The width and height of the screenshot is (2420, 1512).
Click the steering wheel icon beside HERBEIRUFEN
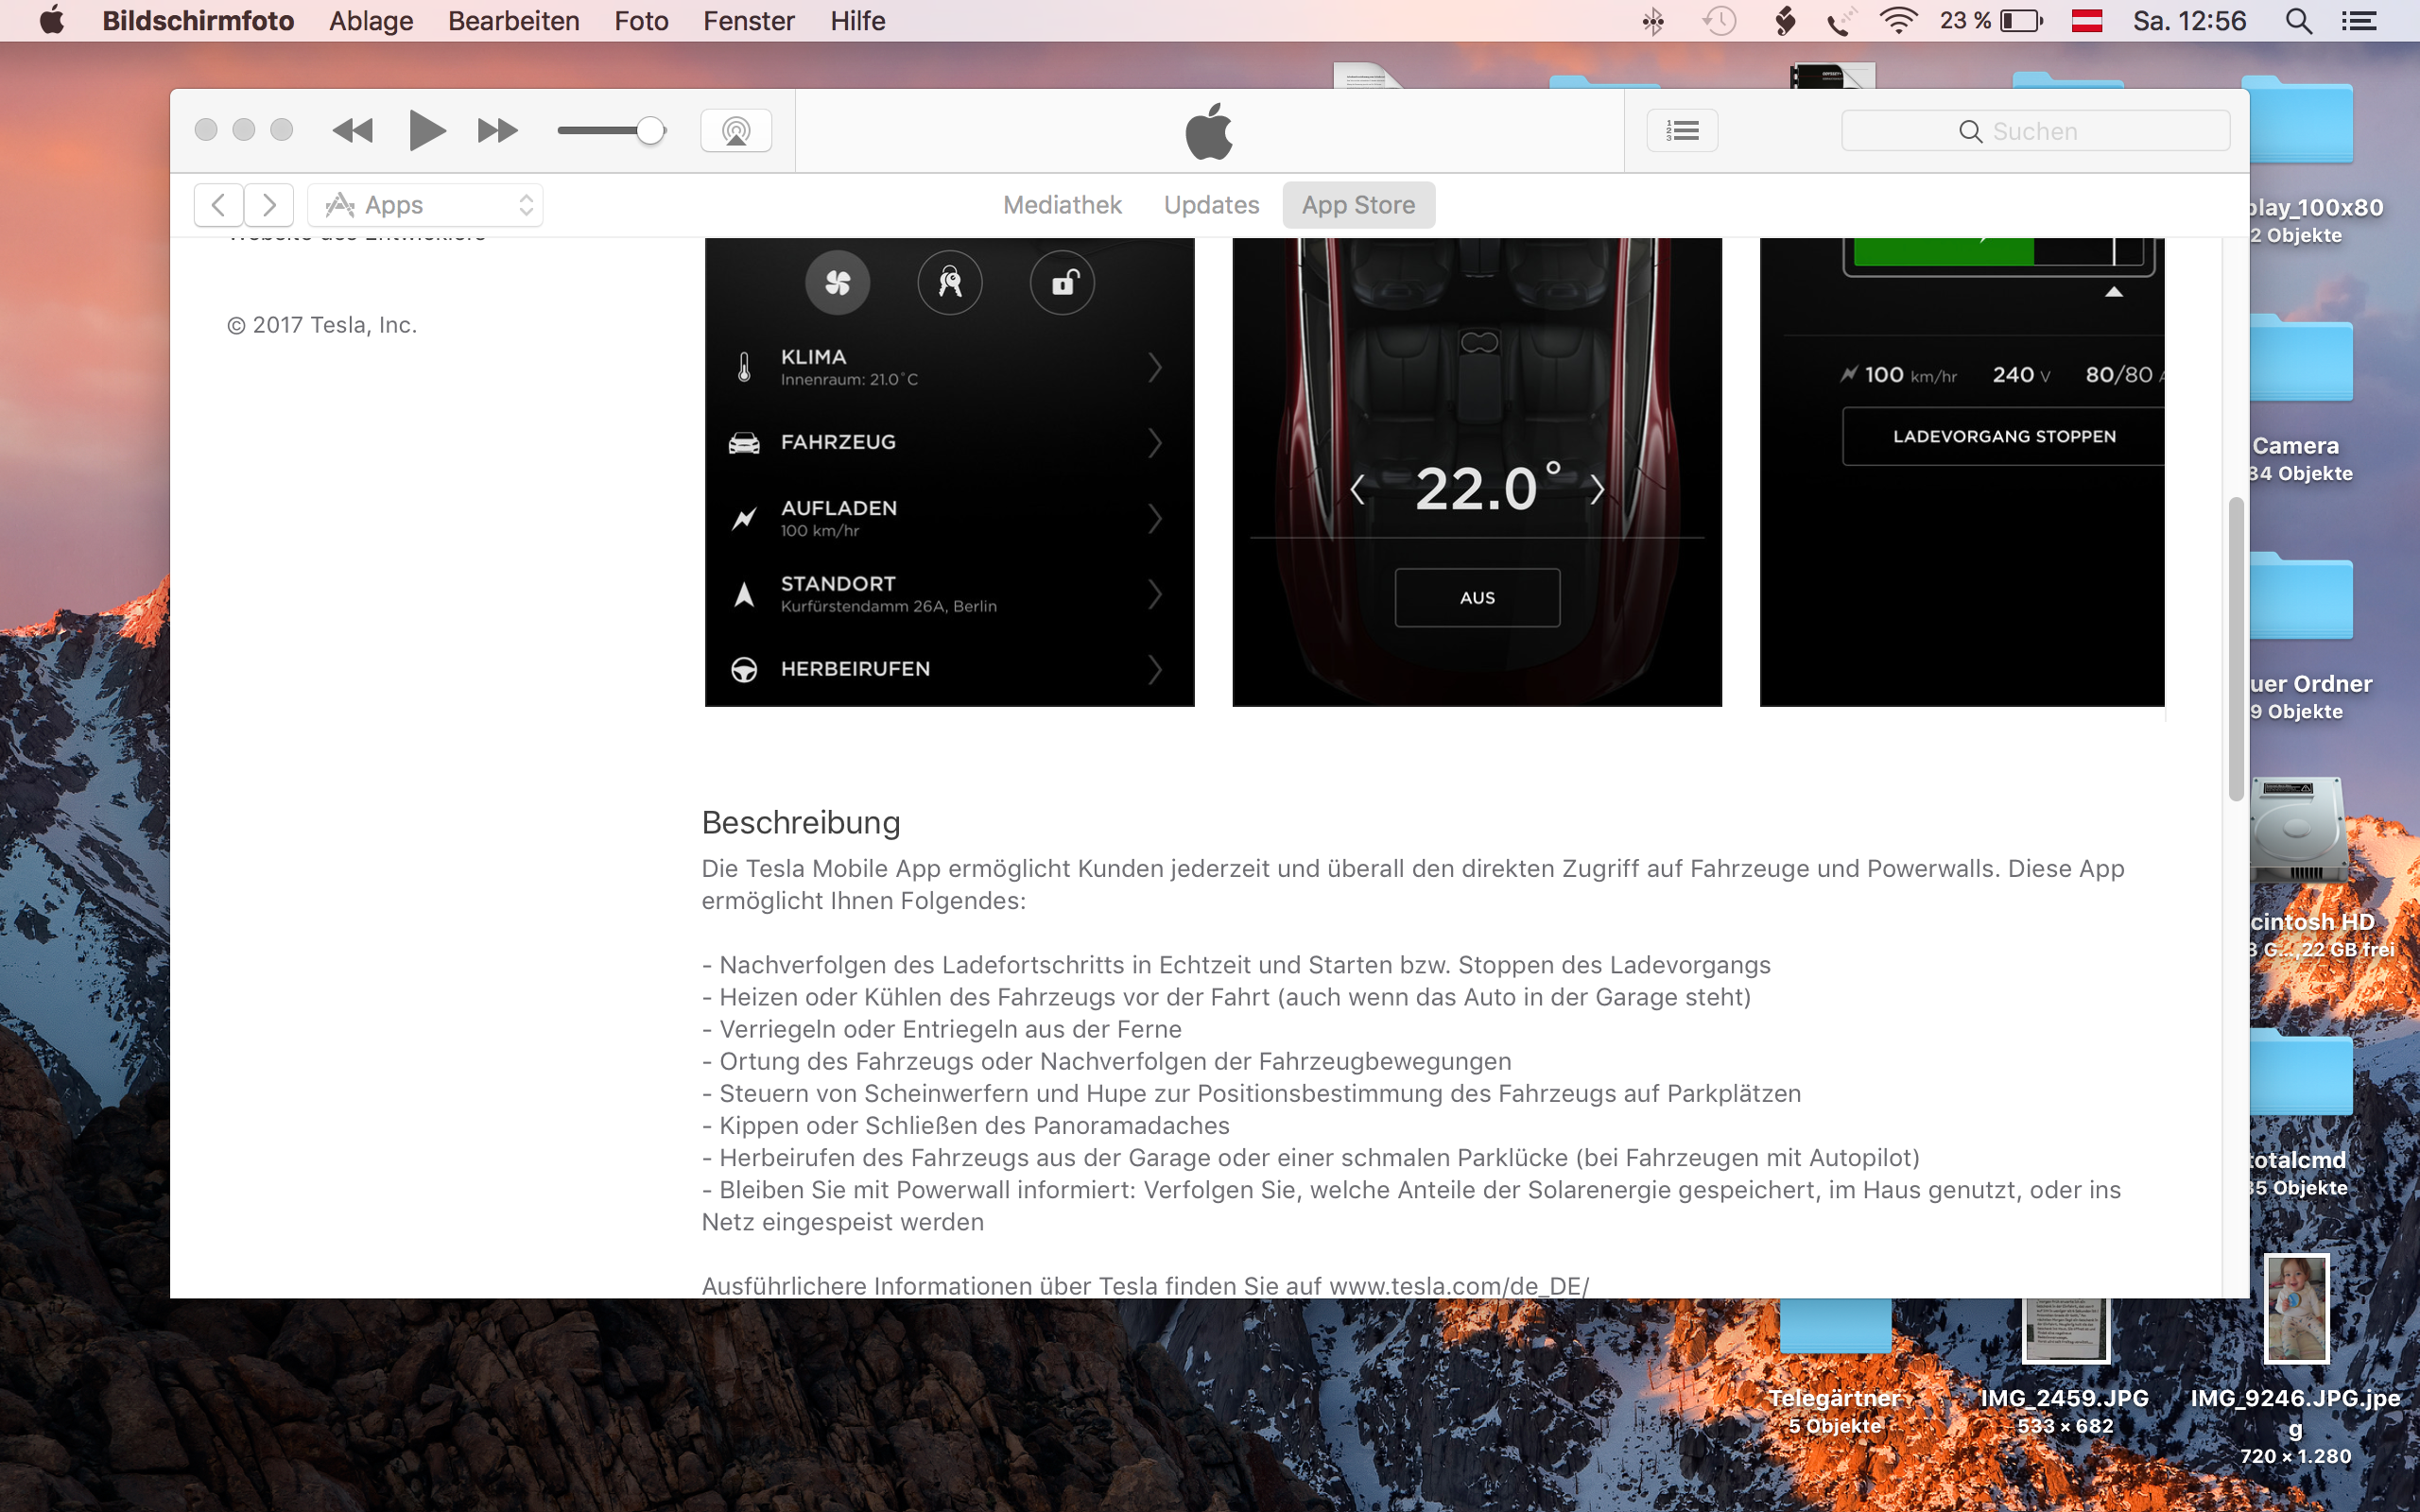click(744, 670)
